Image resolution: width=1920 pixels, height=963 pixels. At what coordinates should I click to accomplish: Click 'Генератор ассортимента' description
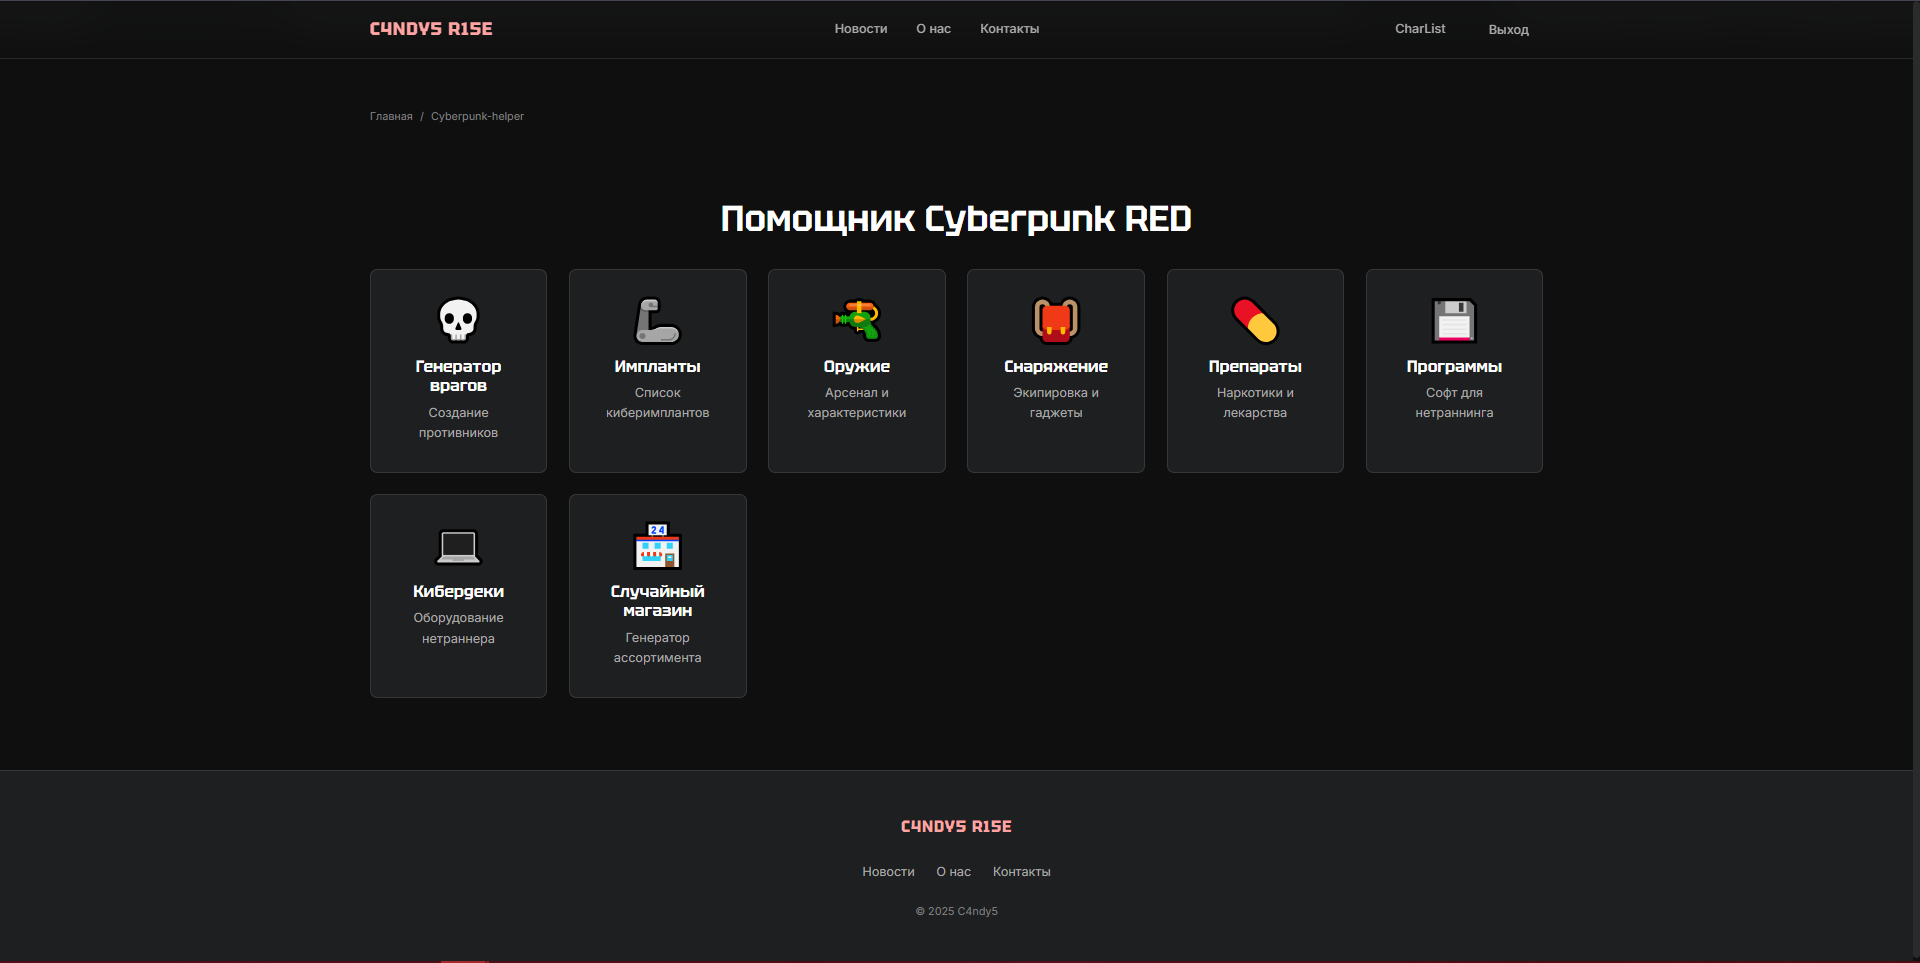pos(657,648)
